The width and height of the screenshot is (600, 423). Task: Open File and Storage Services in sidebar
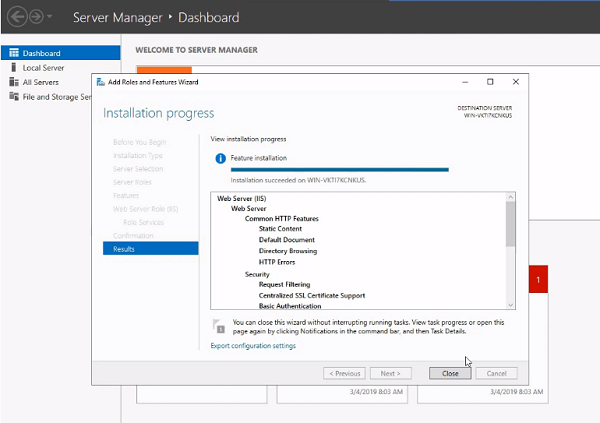click(x=56, y=97)
